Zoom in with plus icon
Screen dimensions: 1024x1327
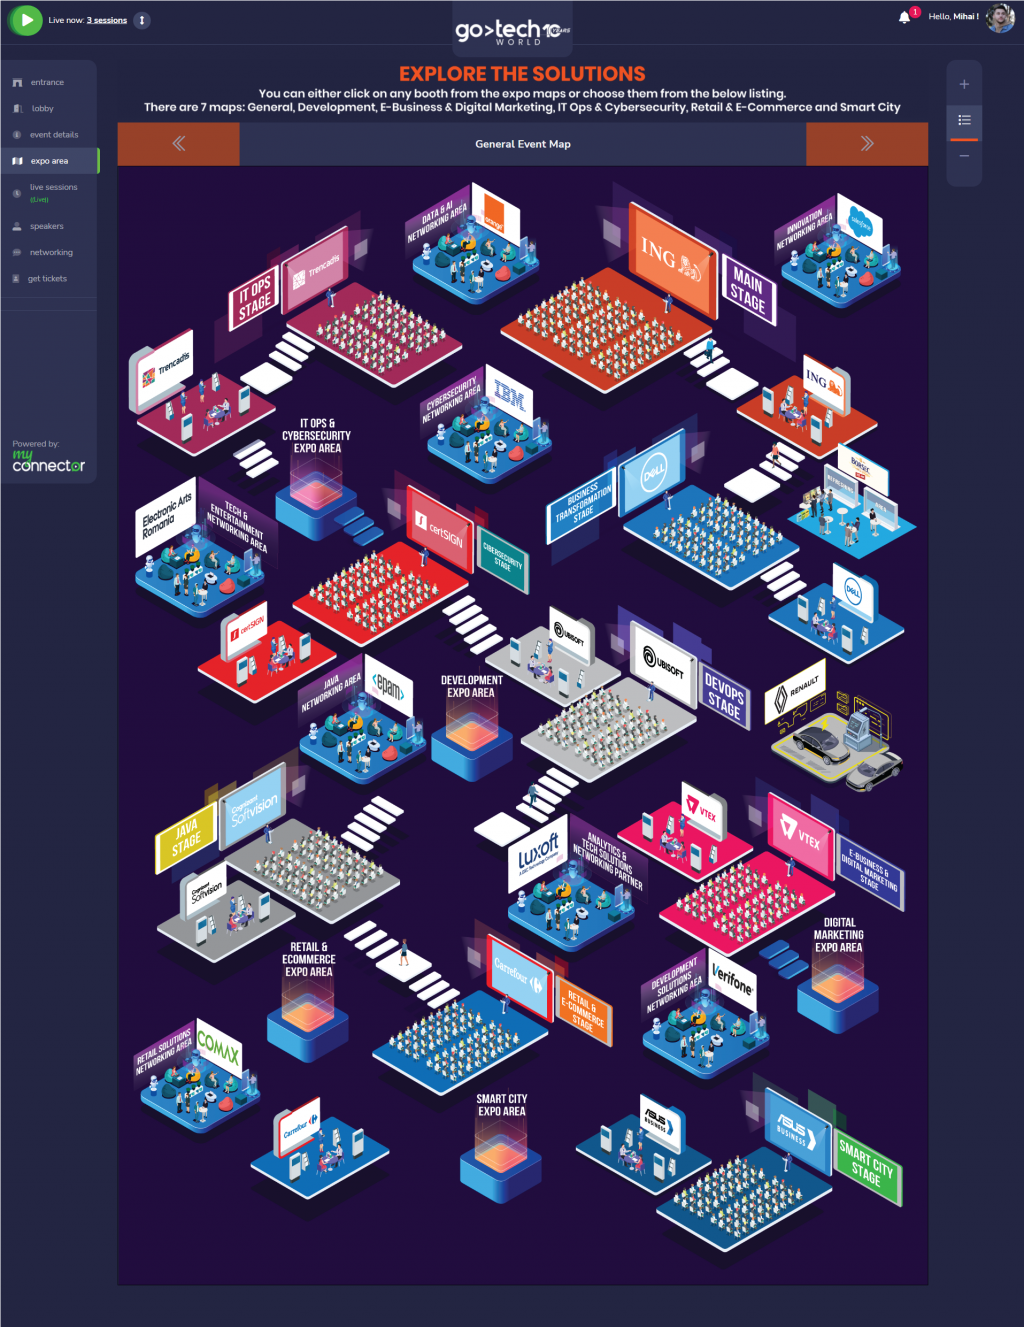(964, 84)
